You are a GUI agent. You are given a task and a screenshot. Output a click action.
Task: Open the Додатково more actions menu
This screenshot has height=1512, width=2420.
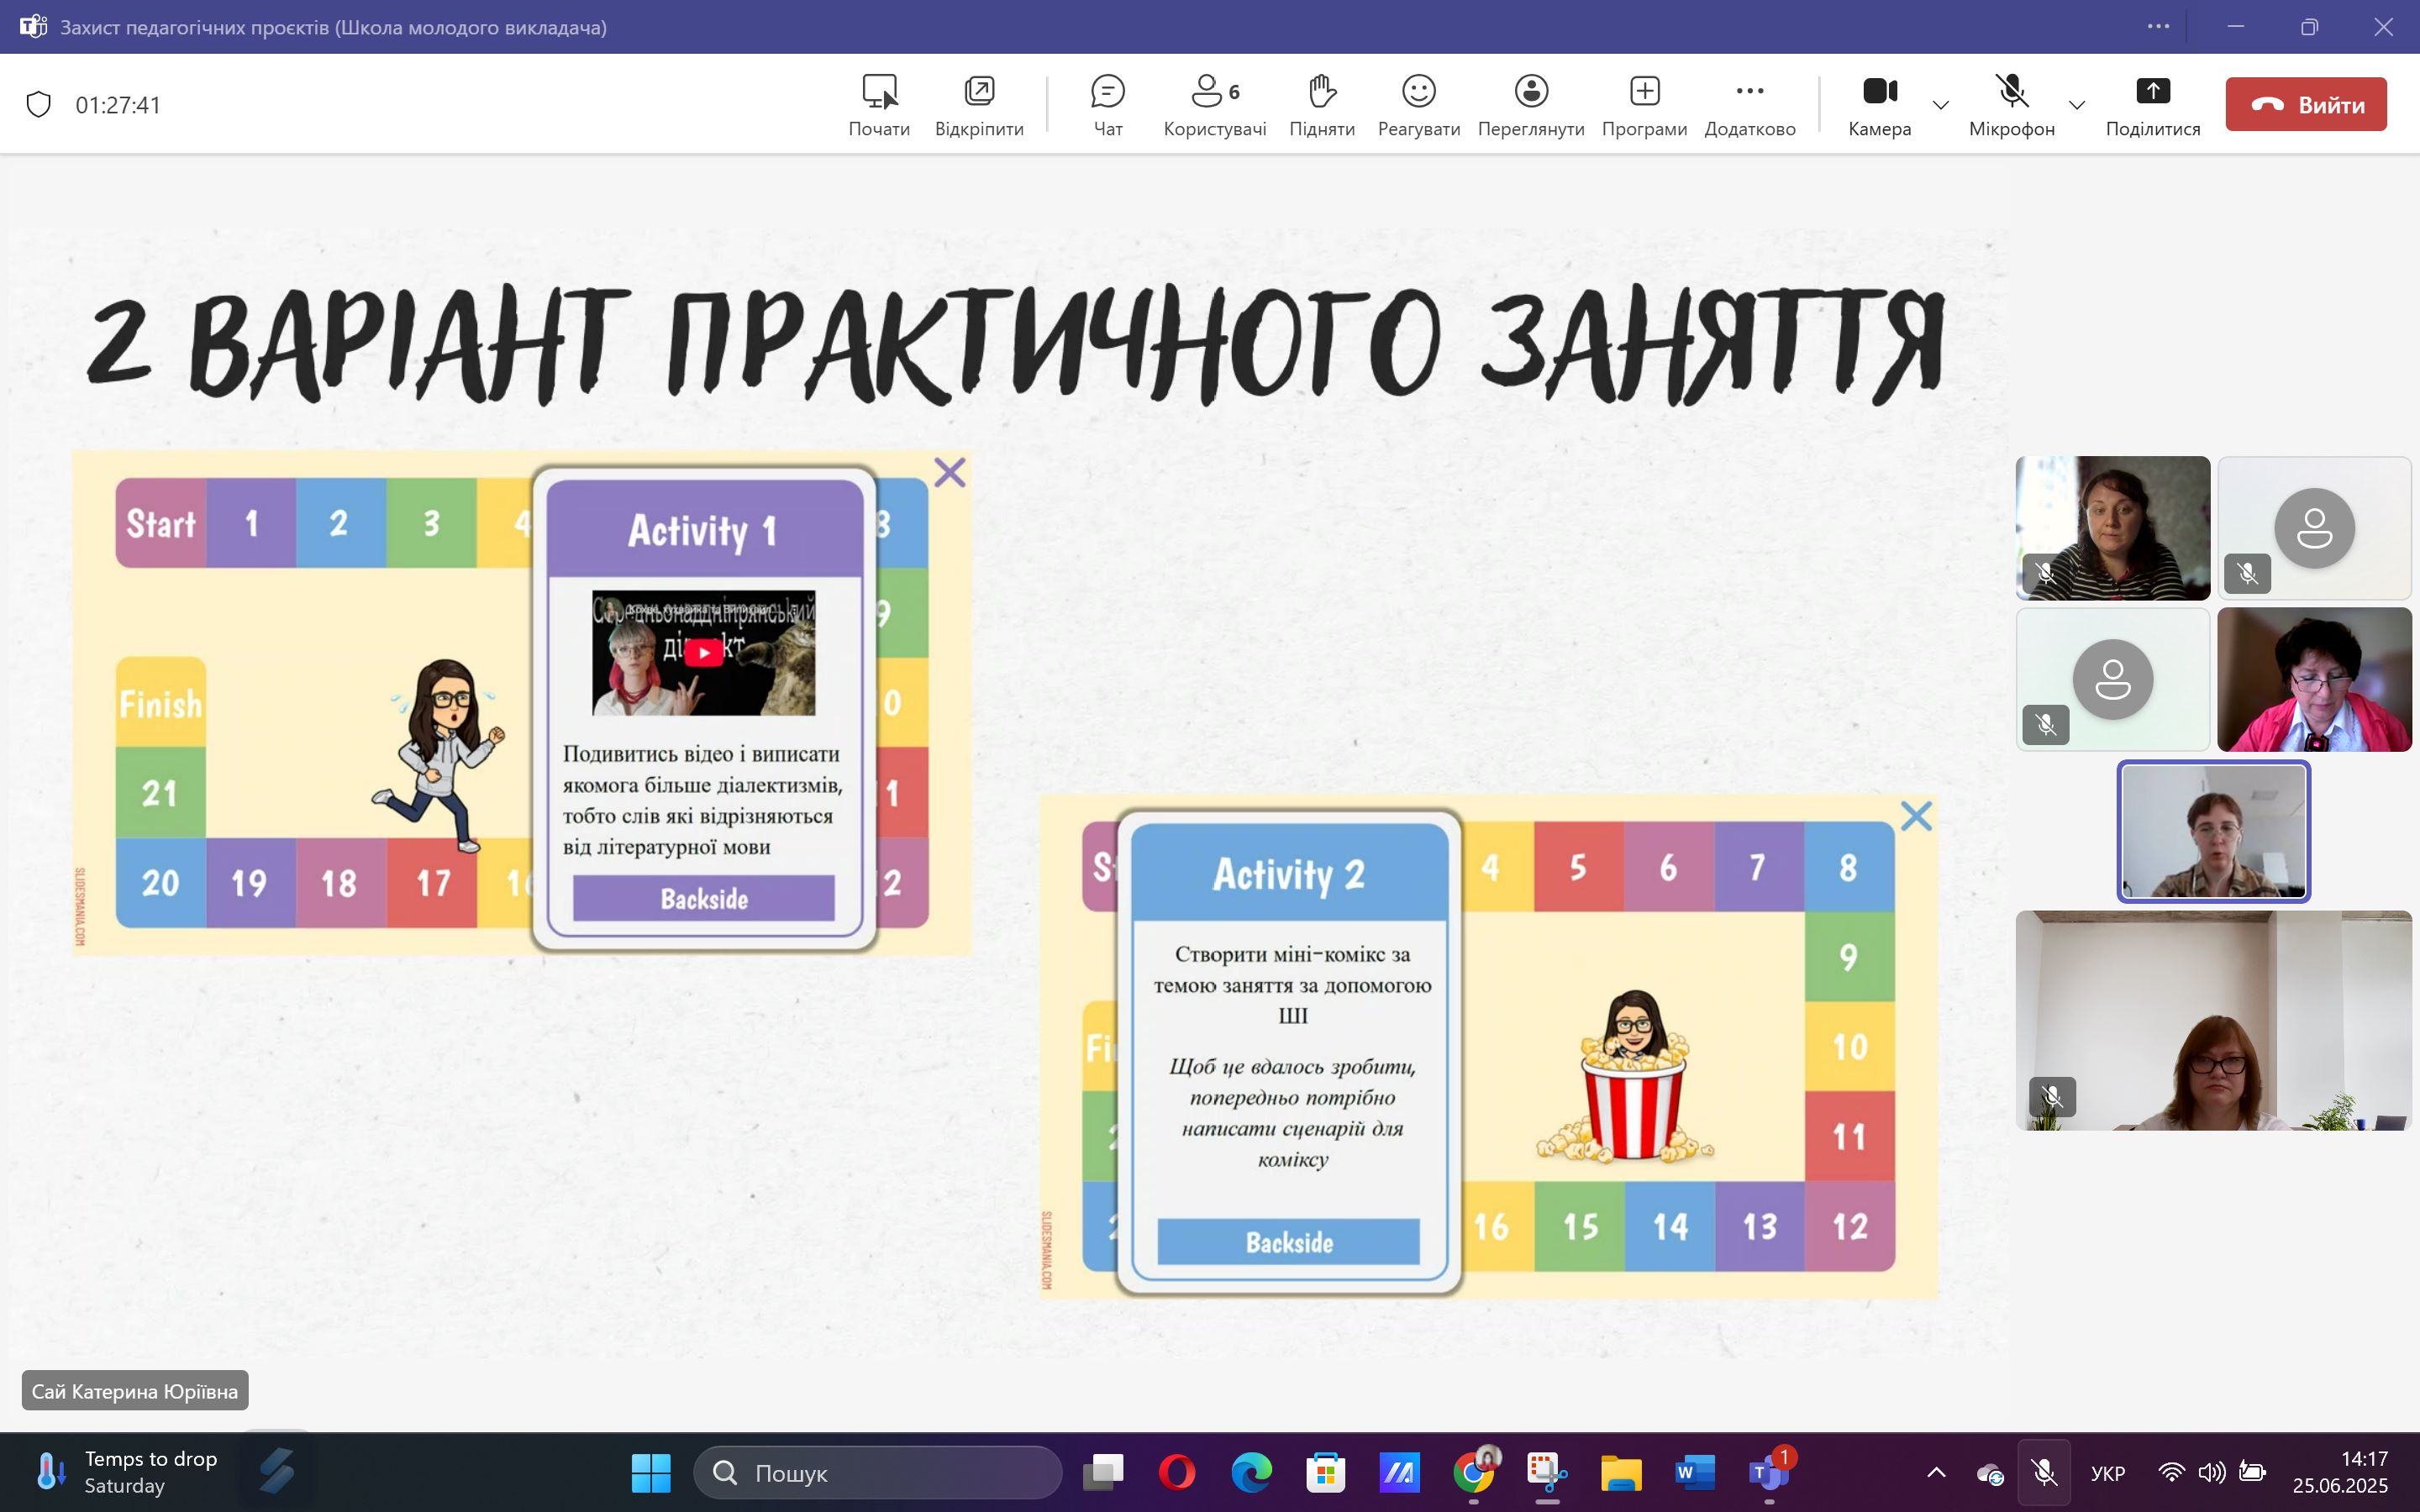1749,104
